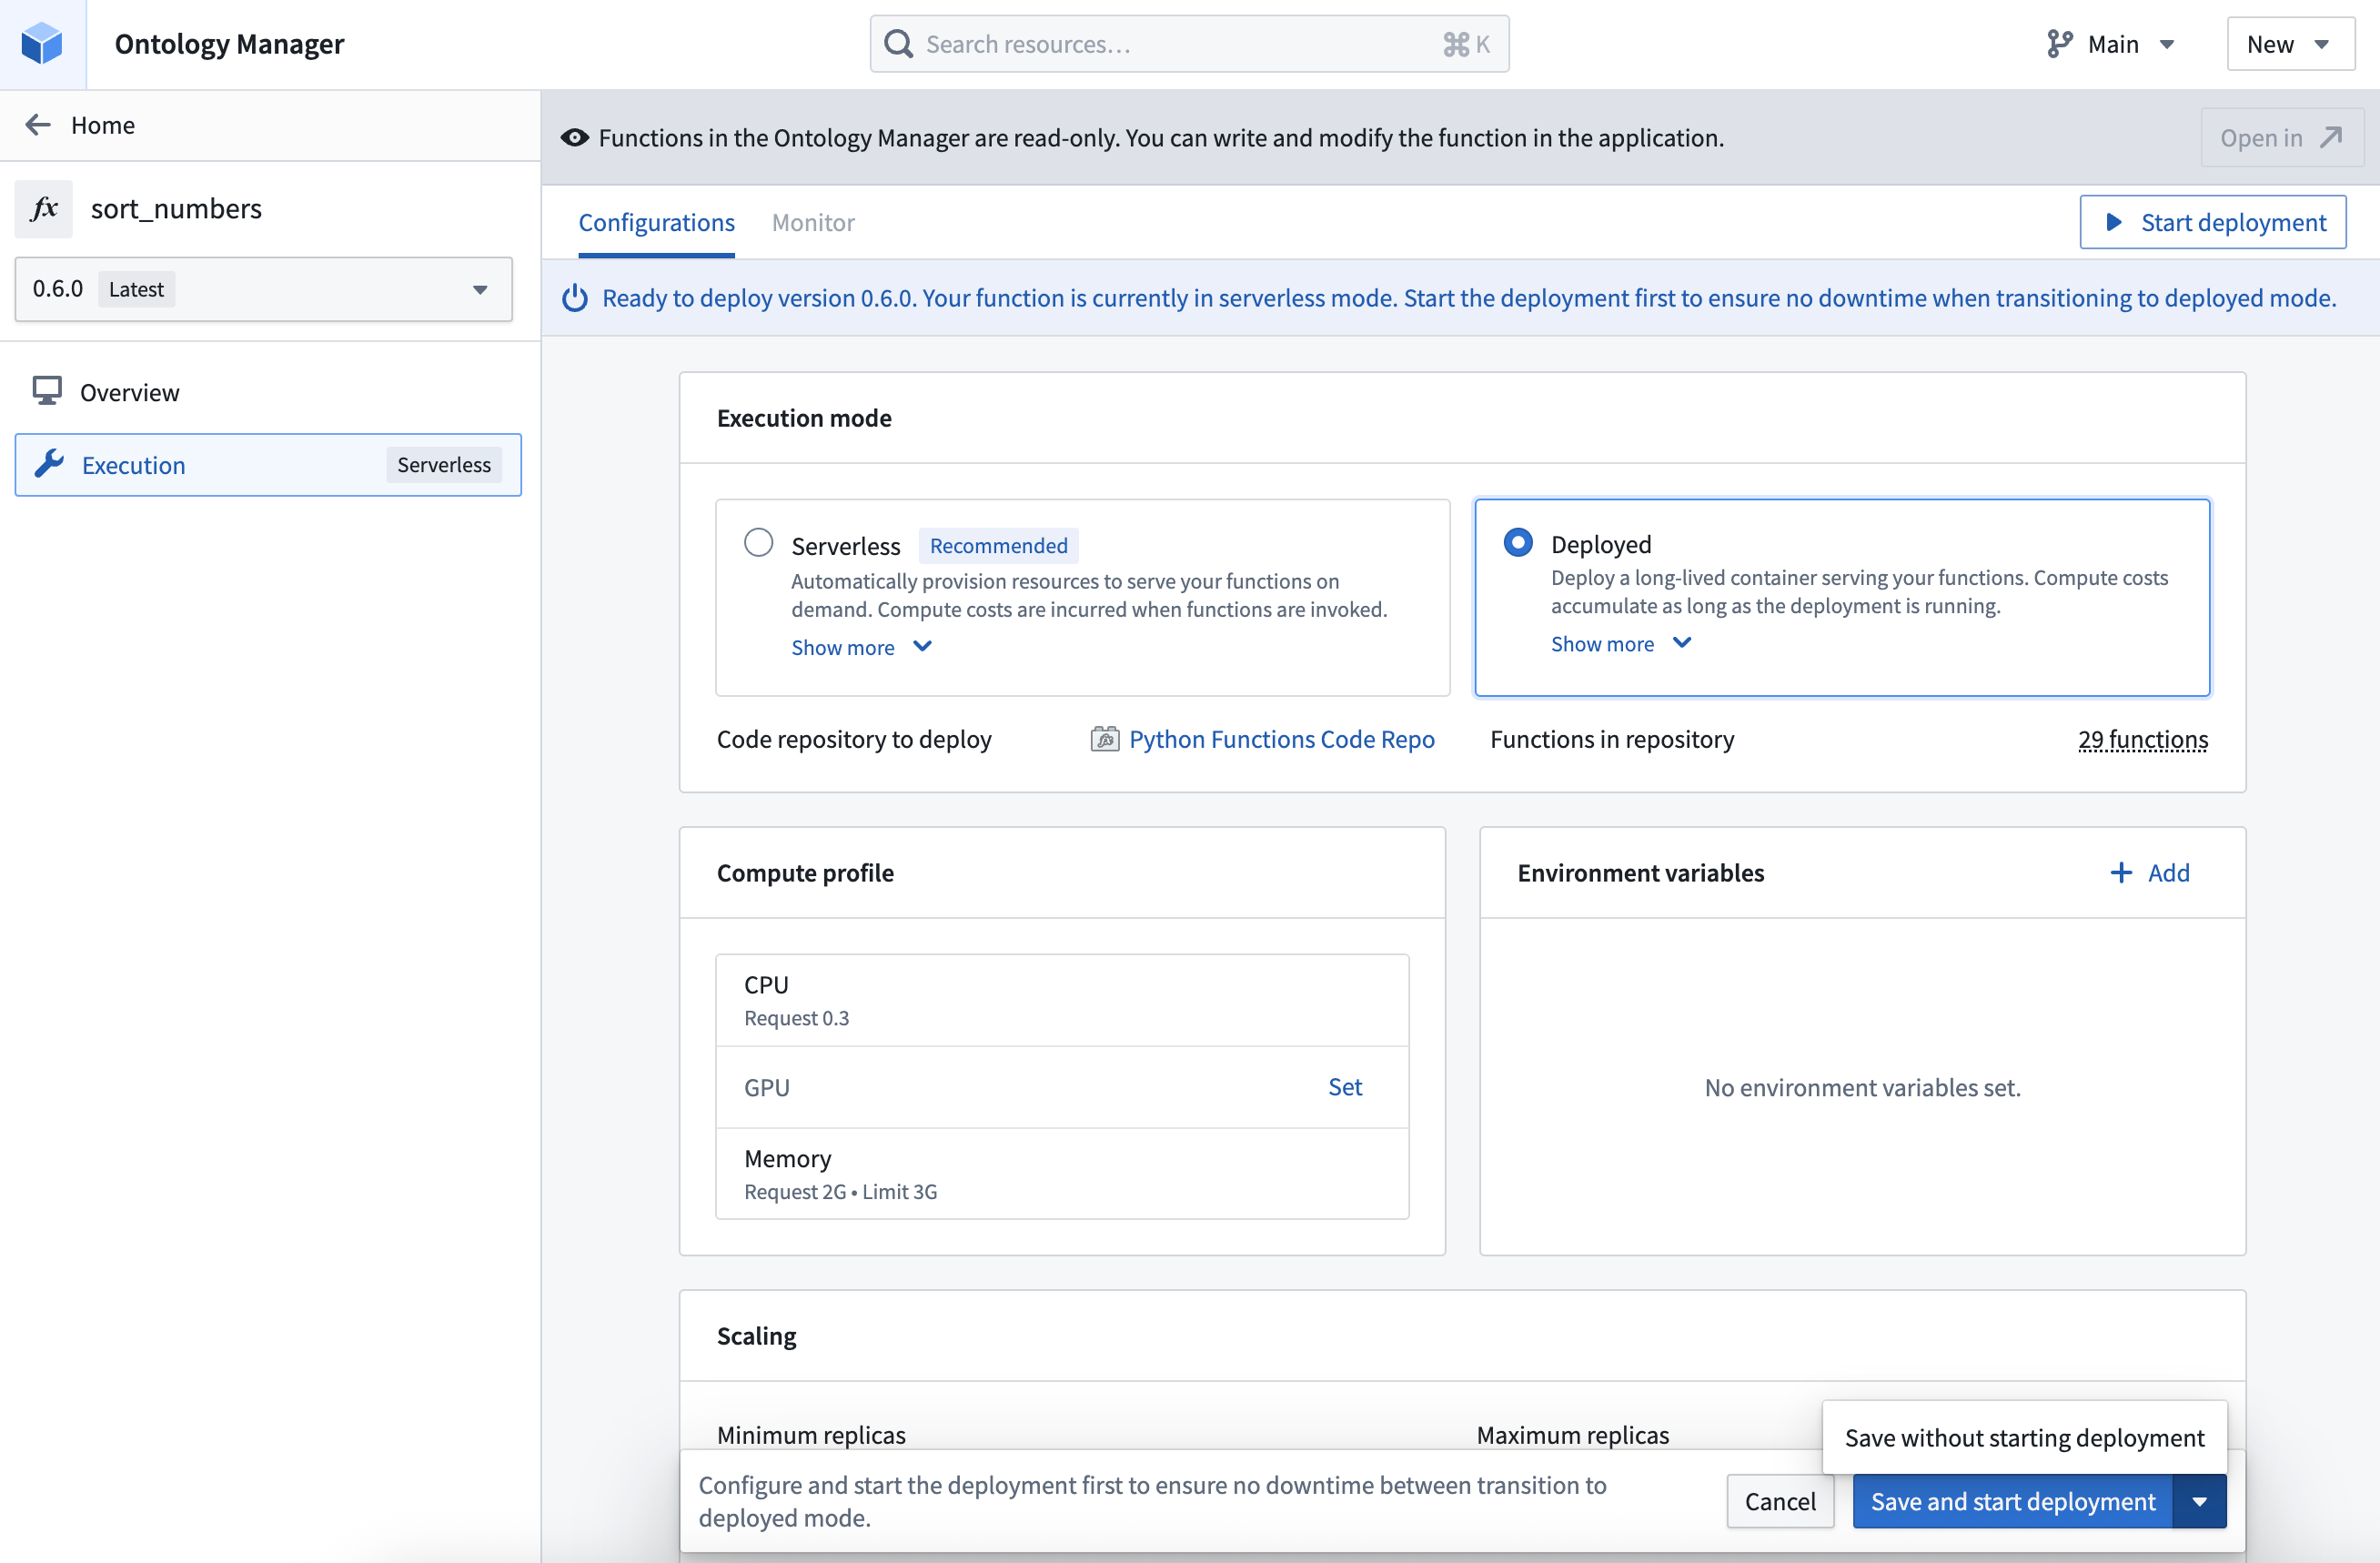
Task: Follow the 29 functions link
Action: pos(2143,739)
